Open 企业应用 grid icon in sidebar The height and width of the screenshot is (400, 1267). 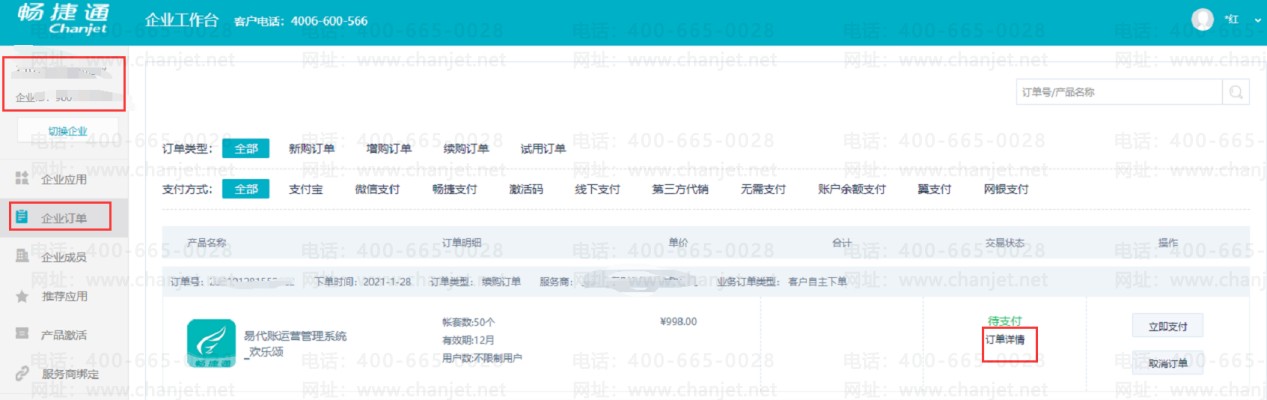pyautogui.click(x=22, y=179)
